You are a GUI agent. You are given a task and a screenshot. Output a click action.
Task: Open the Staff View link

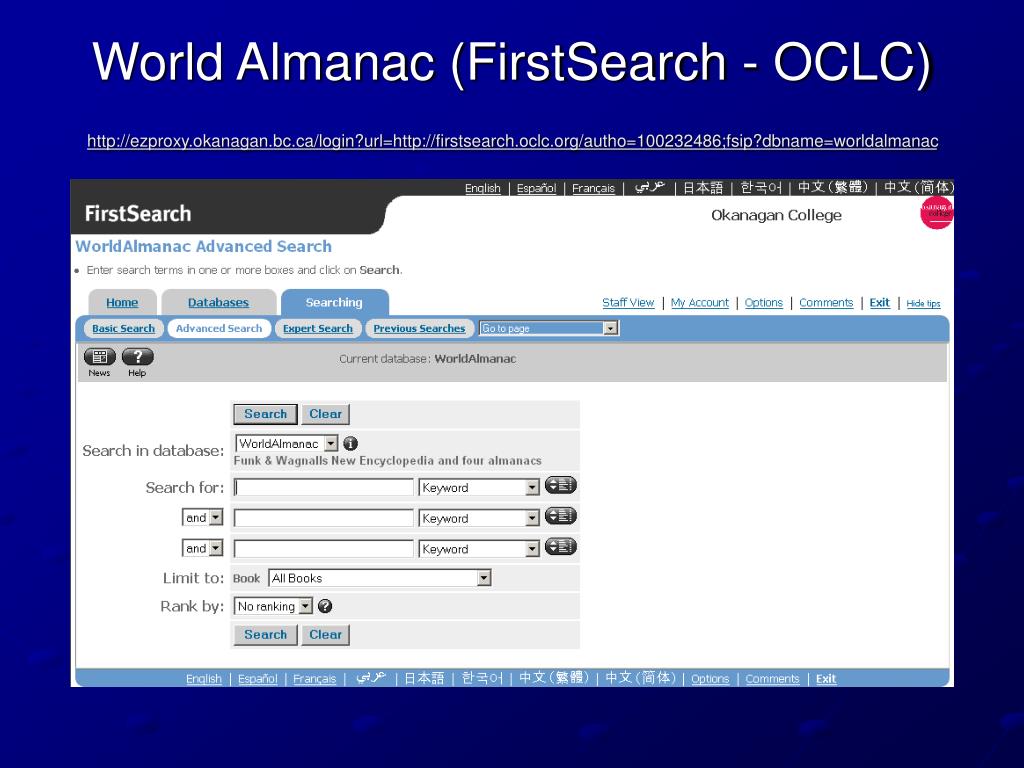click(x=628, y=302)
